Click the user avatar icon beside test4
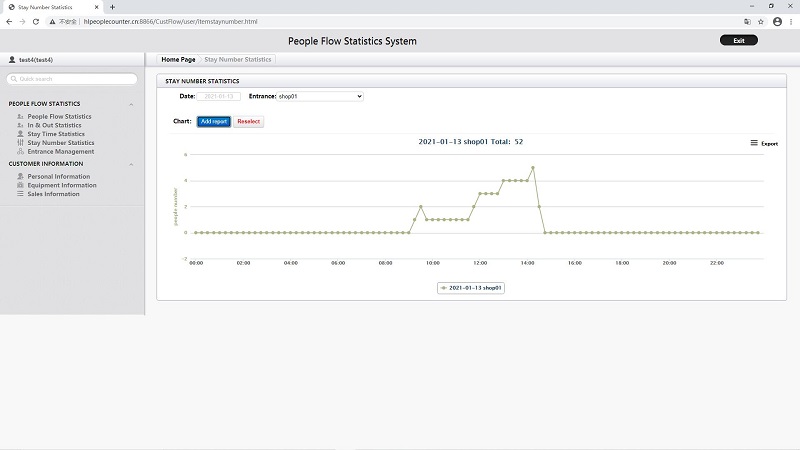Viewport: 800px width, 450px height. [12, 60]
